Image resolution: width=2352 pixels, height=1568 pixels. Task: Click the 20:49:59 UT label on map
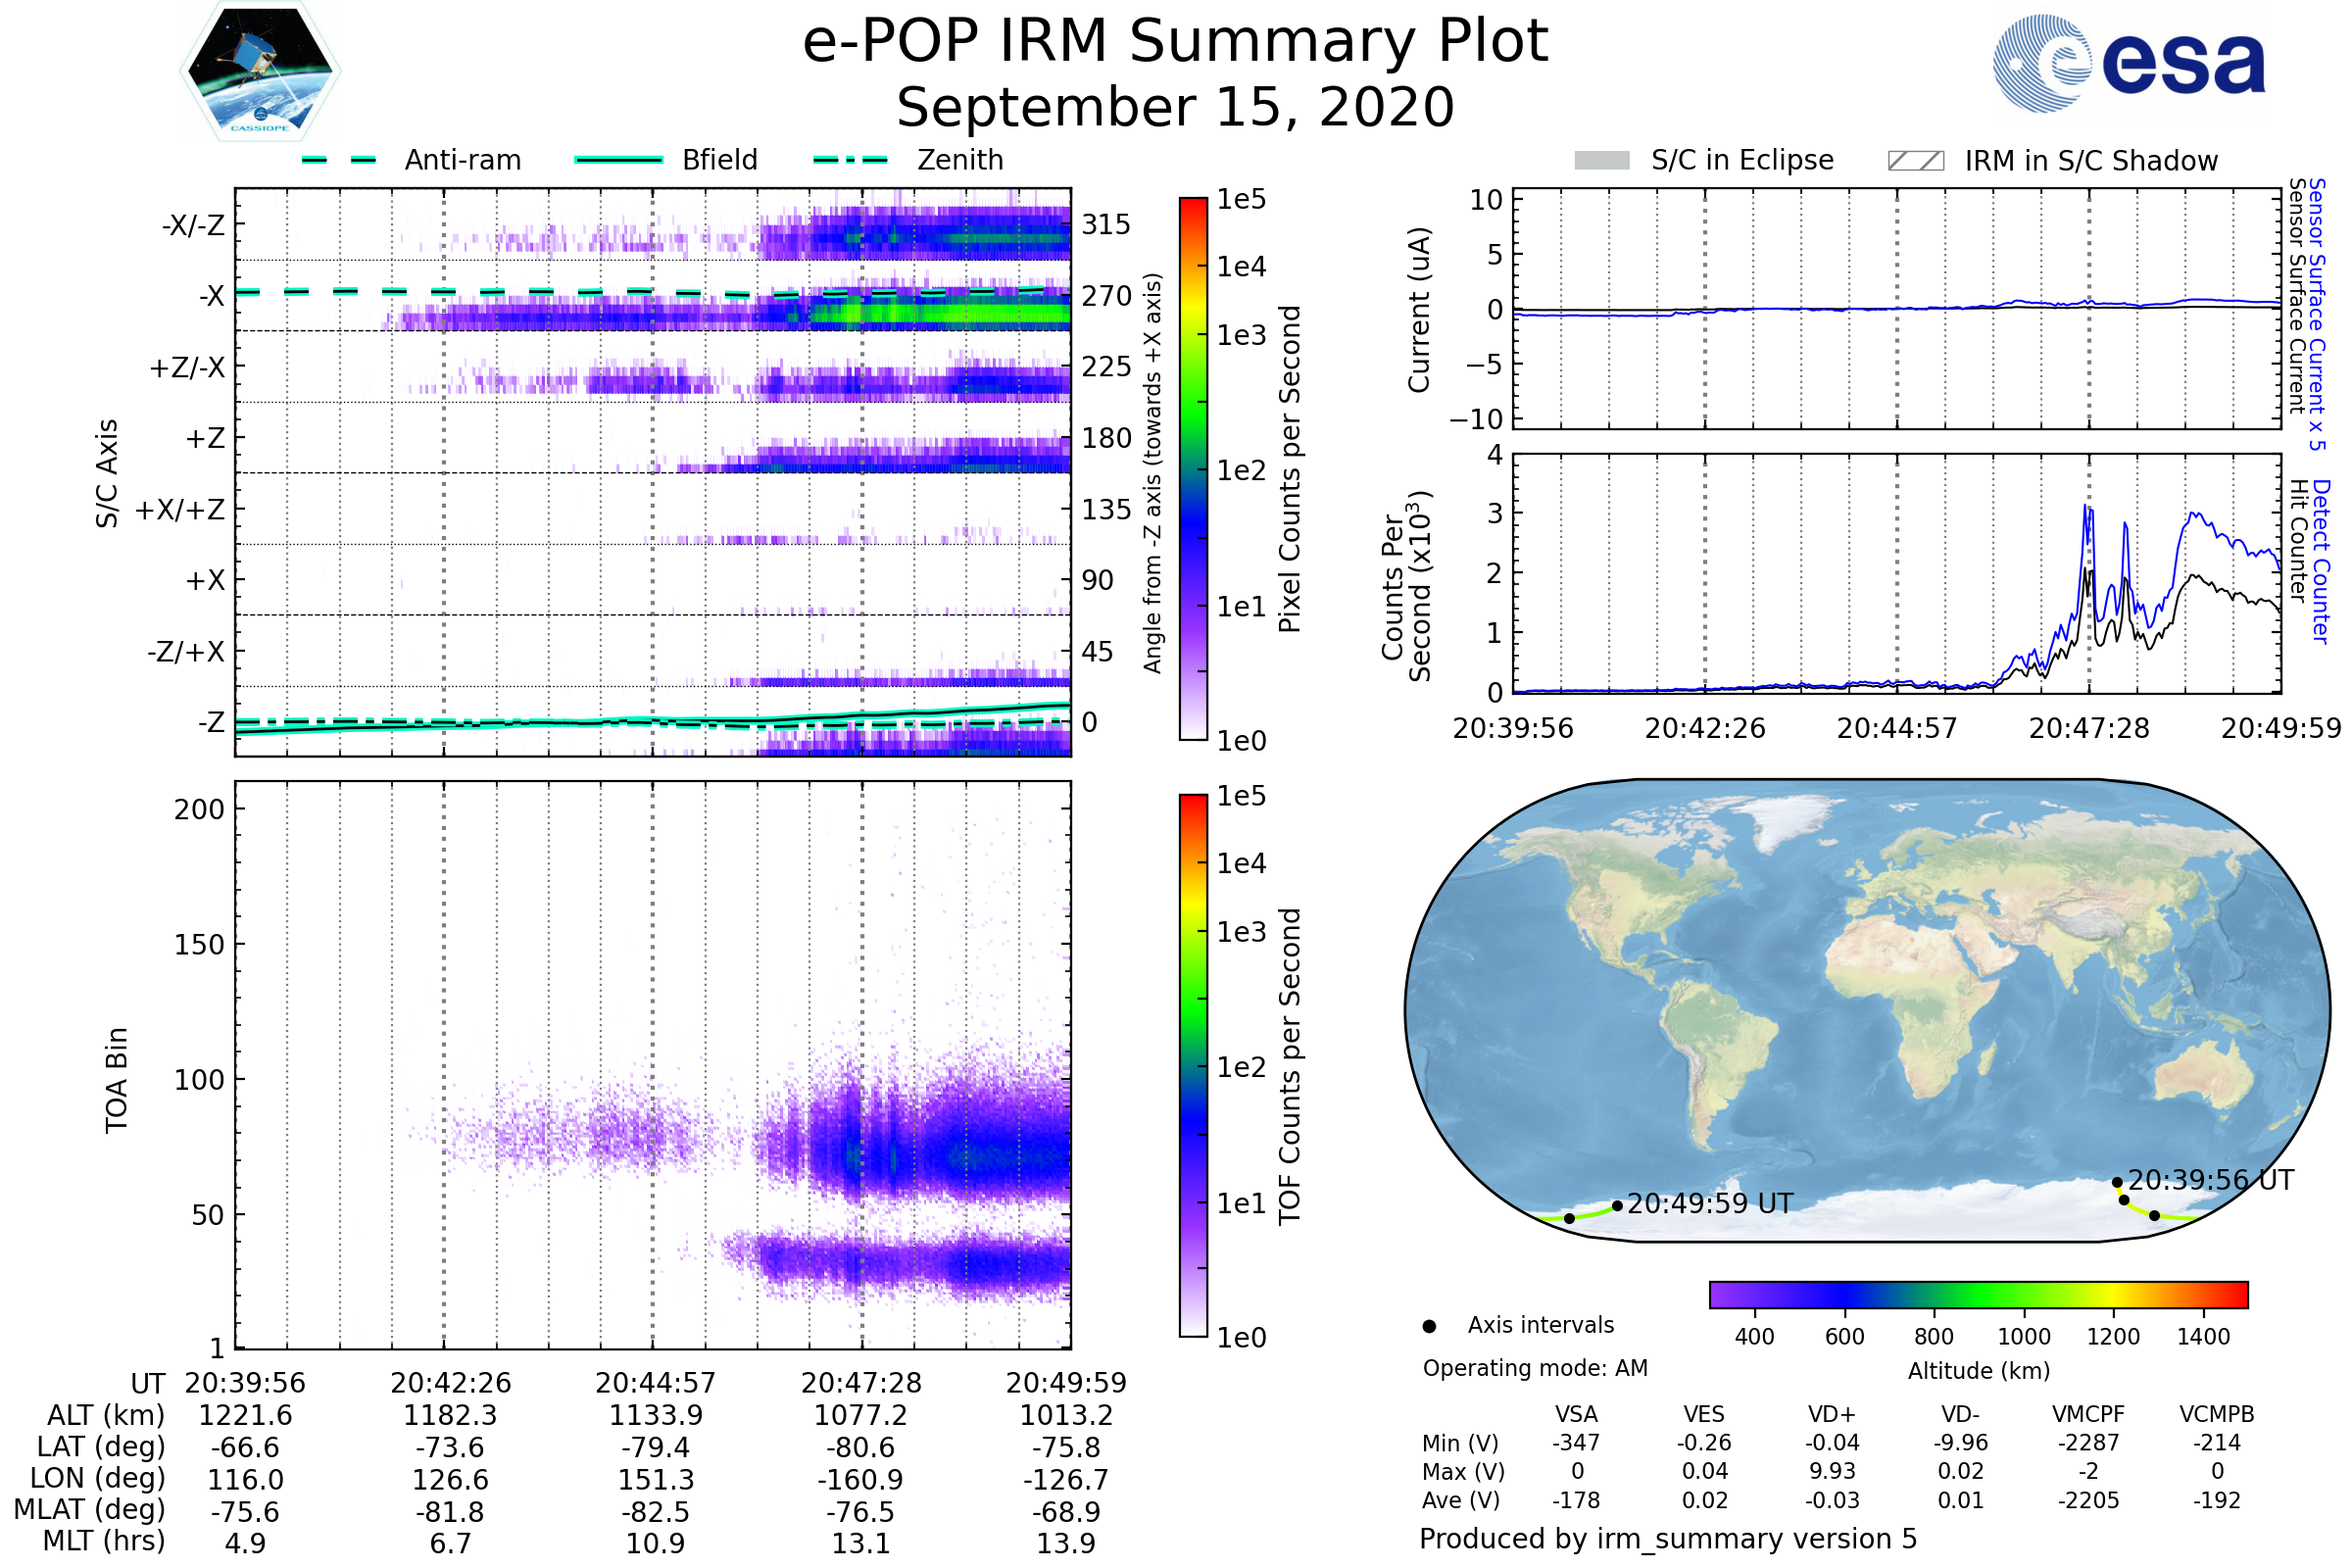pyautogui.click(x=1710, y=1204)
